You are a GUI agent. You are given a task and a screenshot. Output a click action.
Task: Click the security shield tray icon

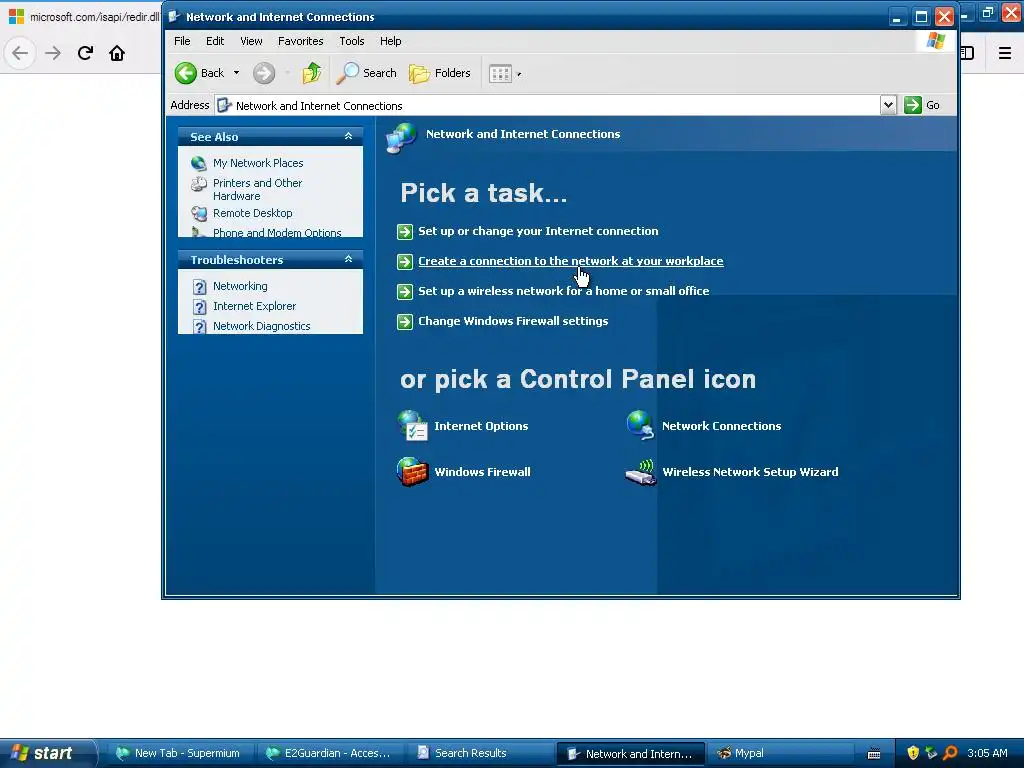(x=914, y=753)
